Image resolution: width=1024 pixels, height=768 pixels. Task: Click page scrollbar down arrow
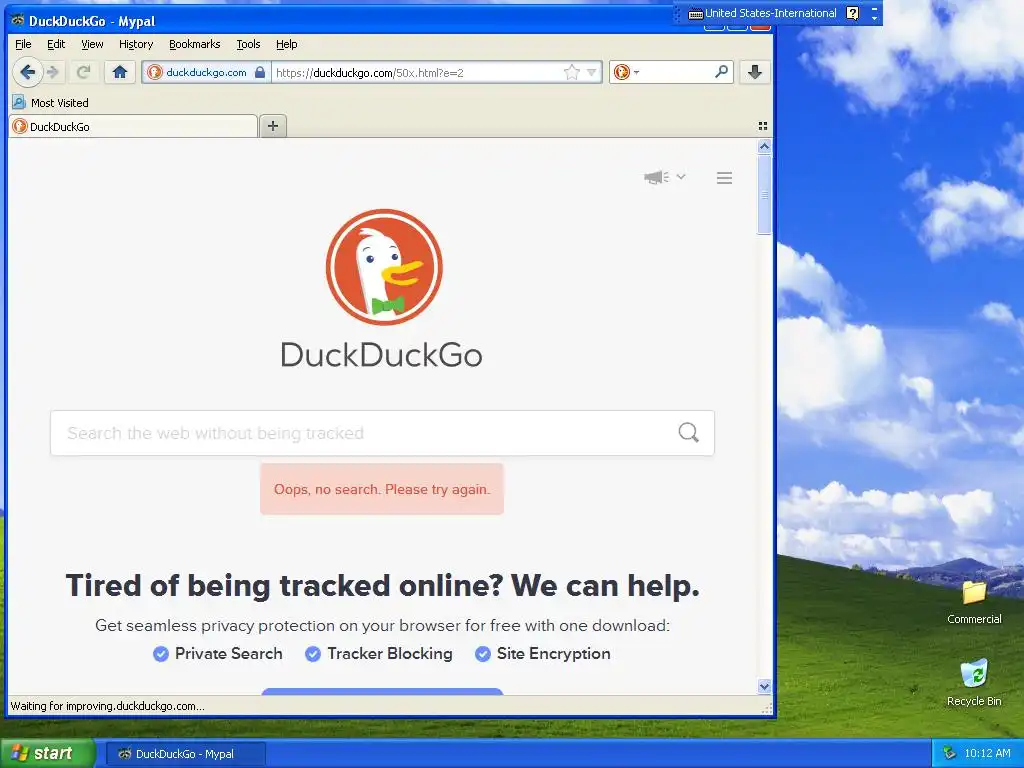764,686
